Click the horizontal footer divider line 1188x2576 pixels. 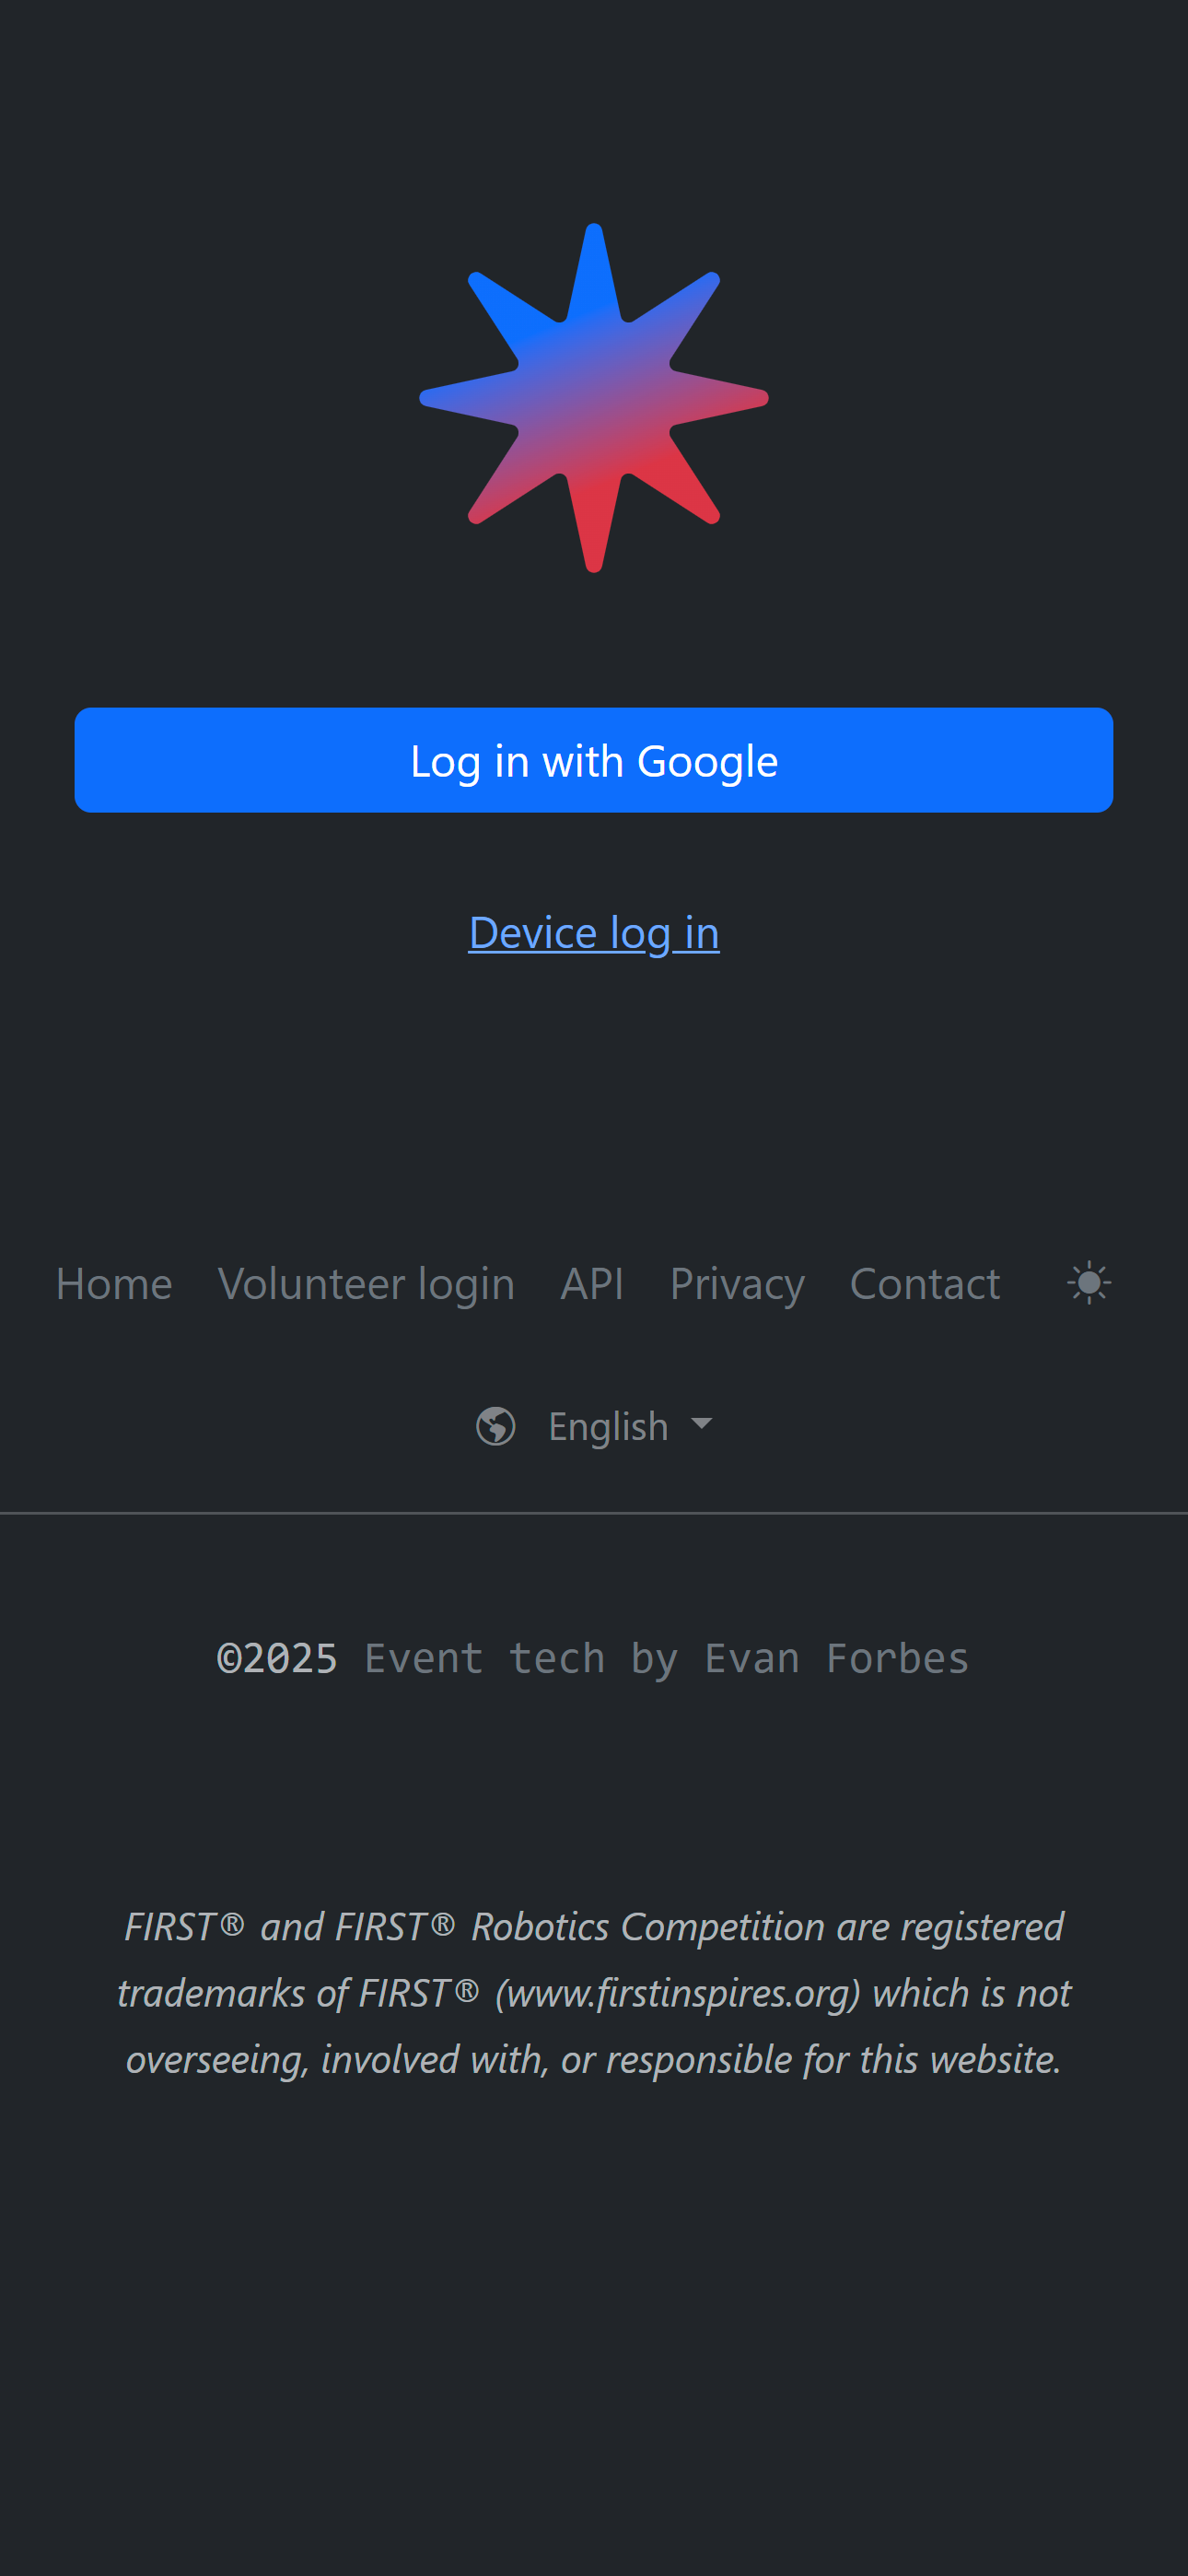click(x=594, y=1514)
